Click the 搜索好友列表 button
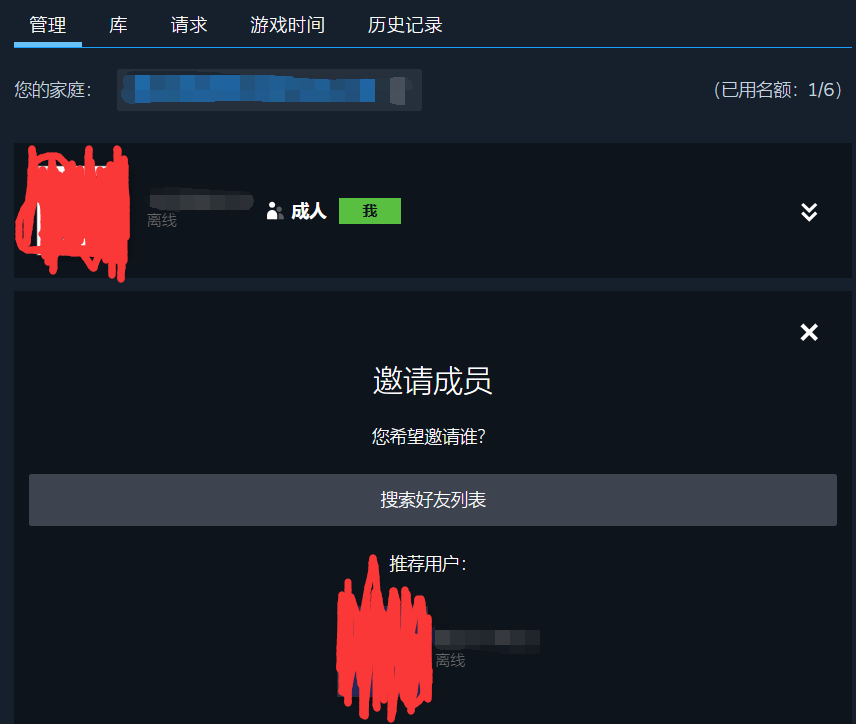 [432, 500]
